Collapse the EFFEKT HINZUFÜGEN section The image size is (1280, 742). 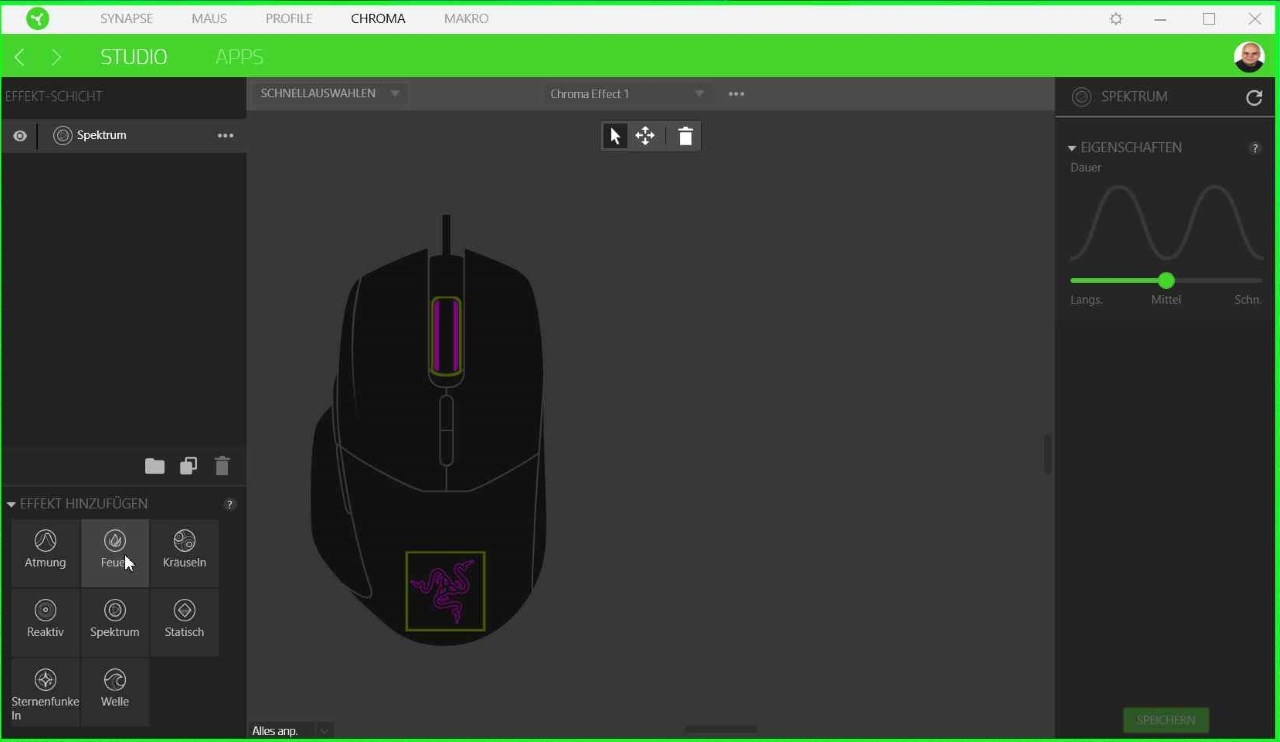click(x=11, y=504)
